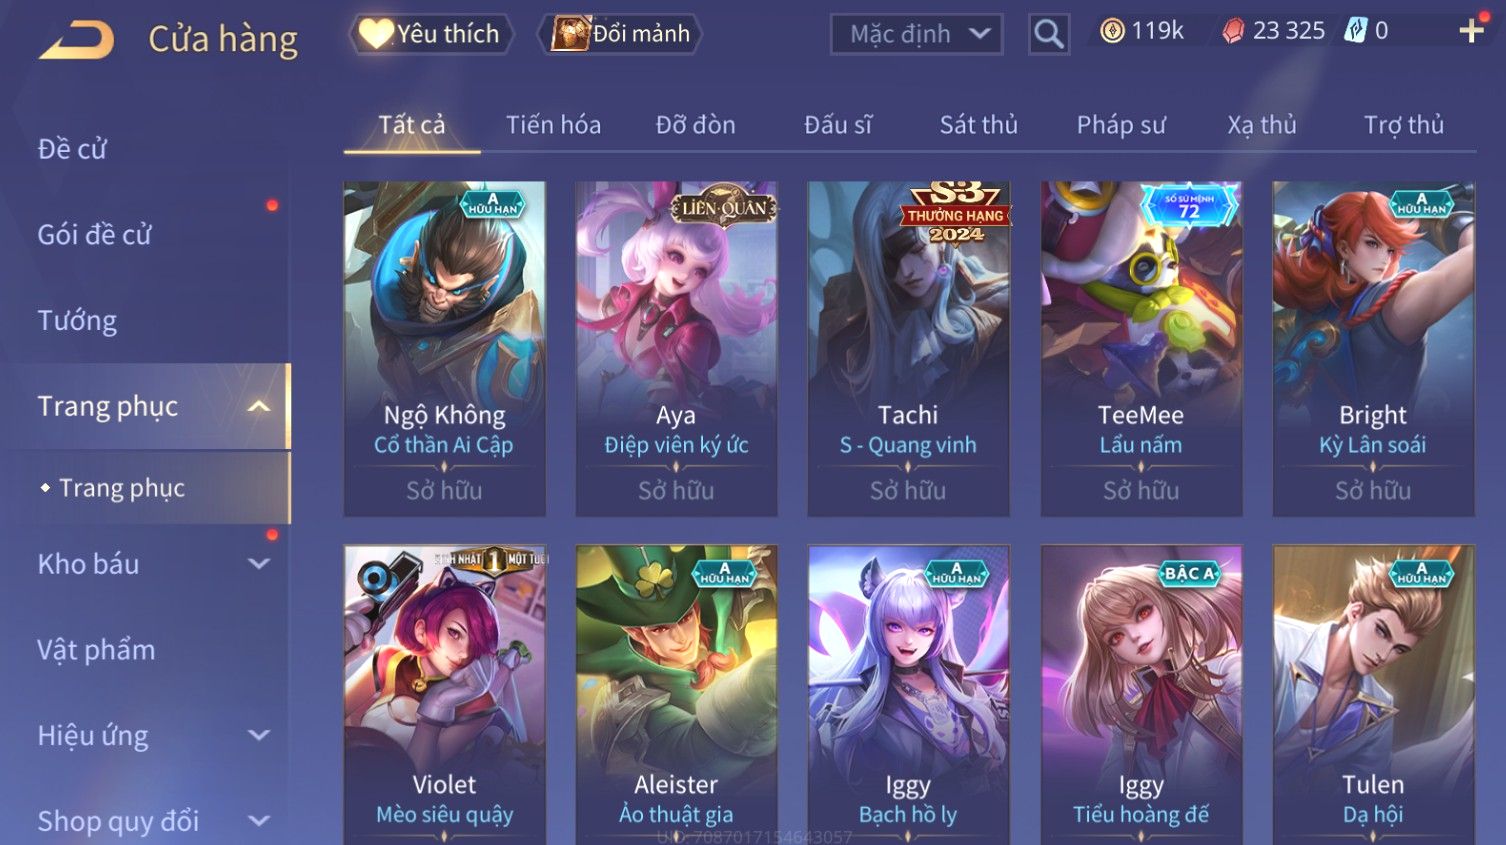
Task: Tap the plus icon to add currency
Action: pyautogui.click(x=1471, y=31)
